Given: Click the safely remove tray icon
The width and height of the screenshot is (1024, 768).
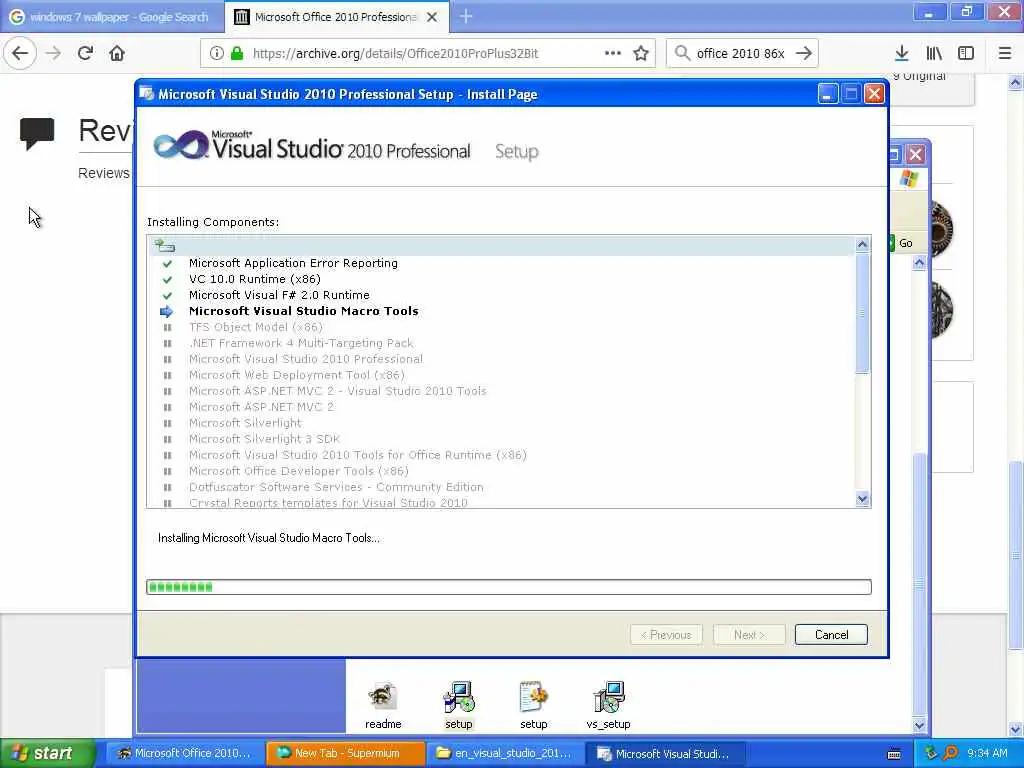Looking at the screenshot, I should point(931,753).
